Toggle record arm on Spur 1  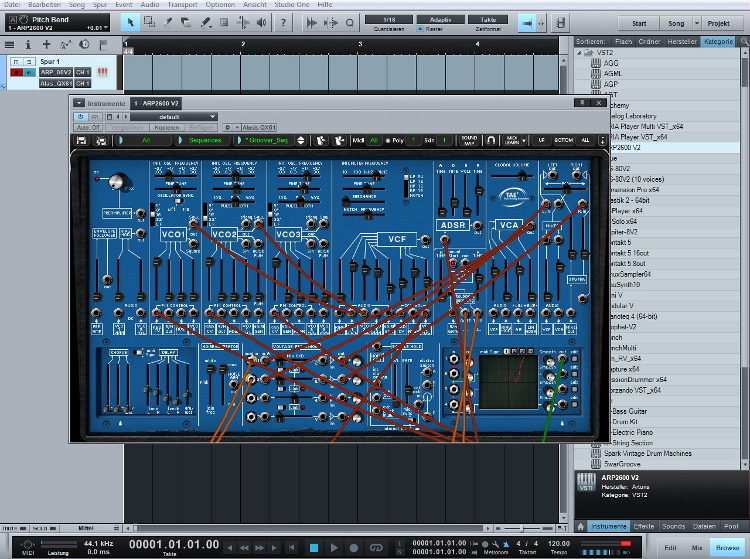click(16, 72)
